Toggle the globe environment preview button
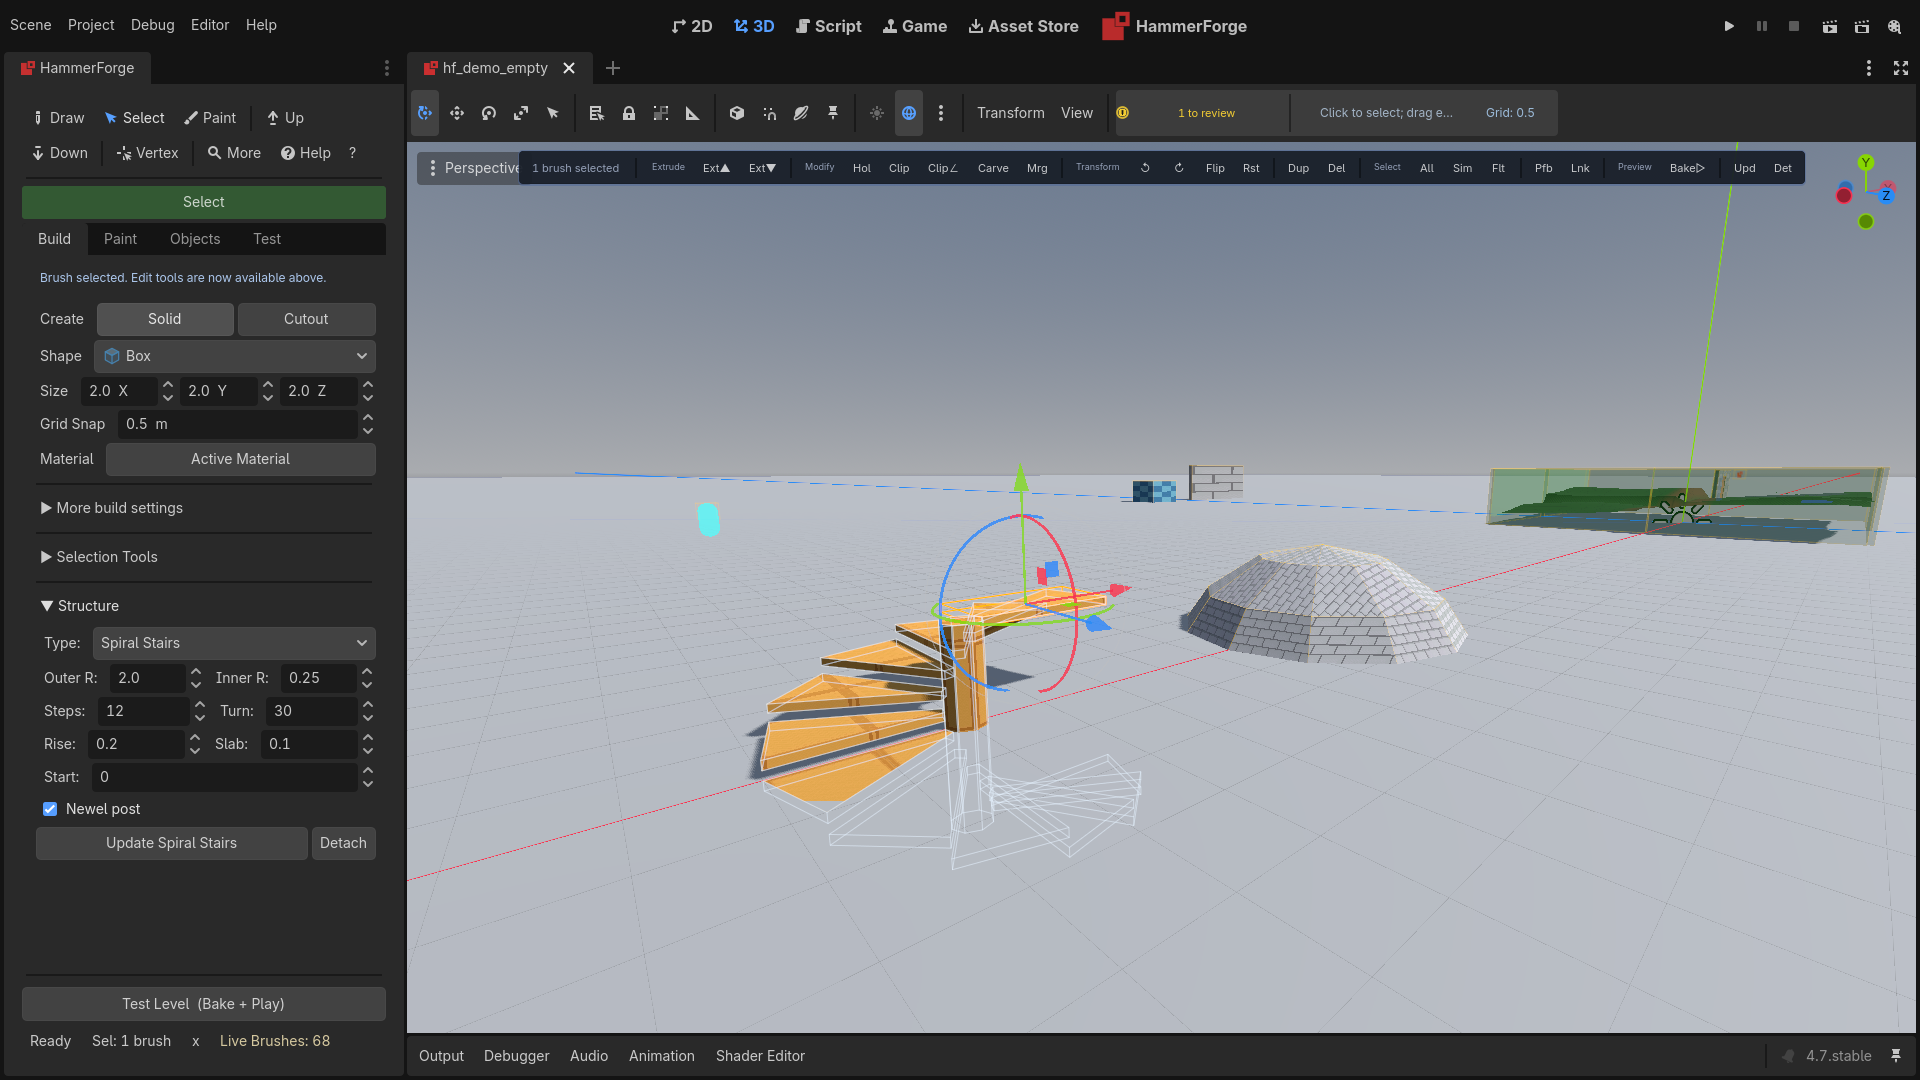Screen dimensions: 1920x1080 coord(909,113)
